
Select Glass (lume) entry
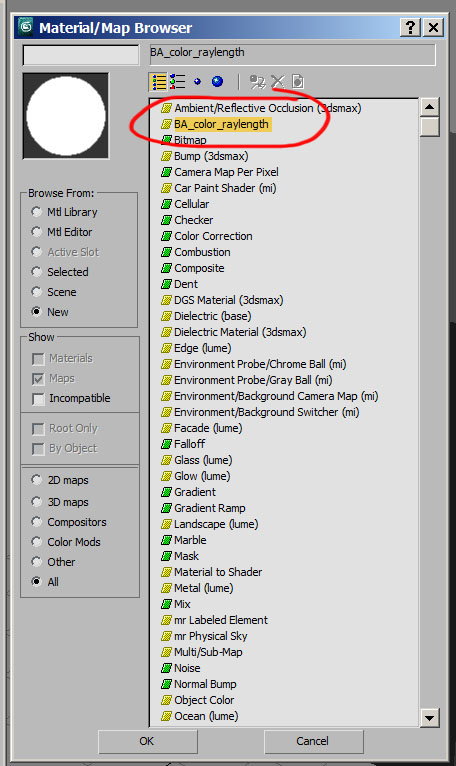(203, 460)
